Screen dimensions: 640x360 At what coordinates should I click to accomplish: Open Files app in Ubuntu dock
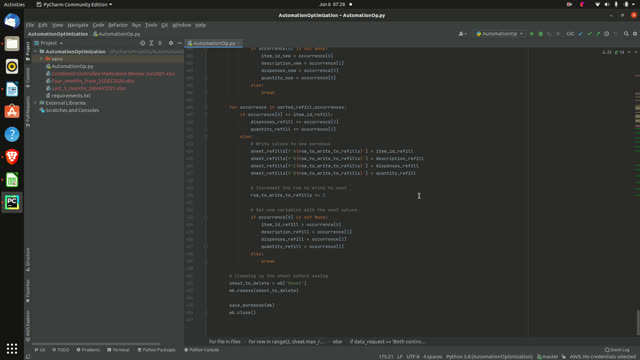coord(12,44)
